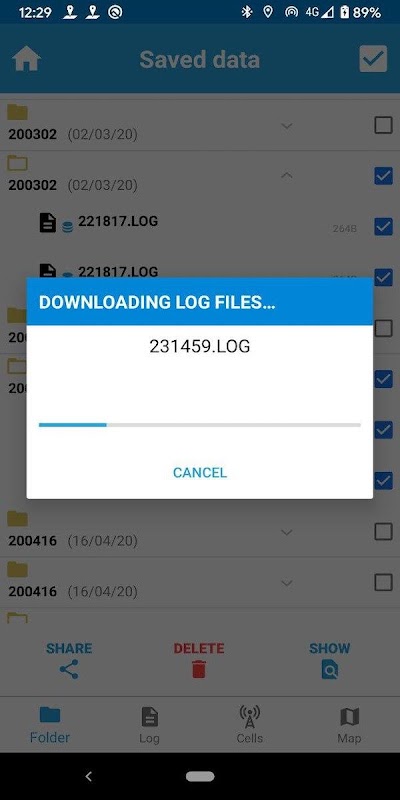Tap the Android back navigation arrow
Image resolution: width=400 pixels, height=800 pixels.
click(88, 776)
